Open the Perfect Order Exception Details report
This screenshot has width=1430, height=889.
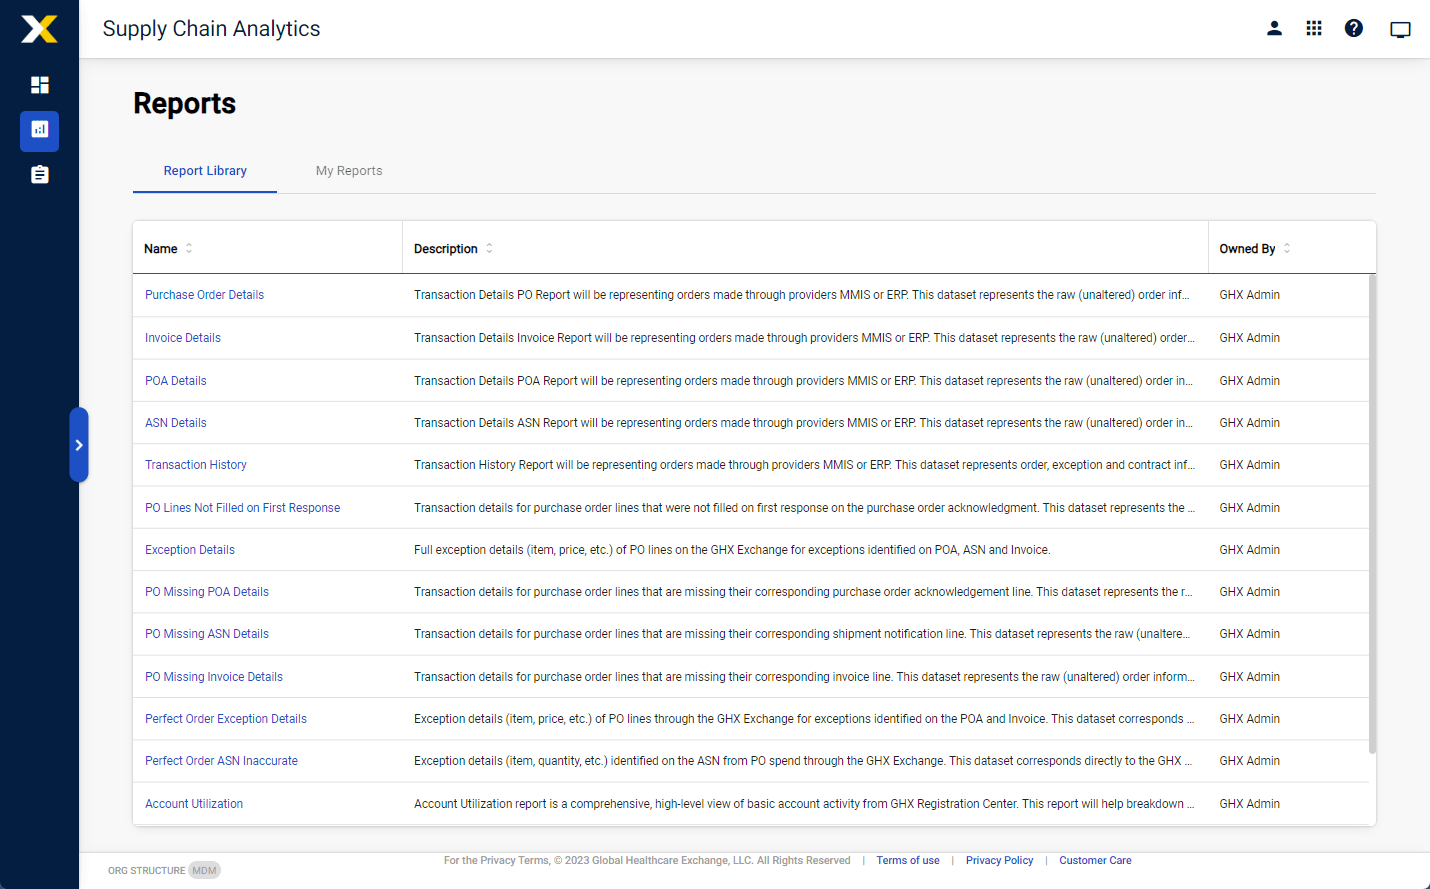(x=226, y=719)
